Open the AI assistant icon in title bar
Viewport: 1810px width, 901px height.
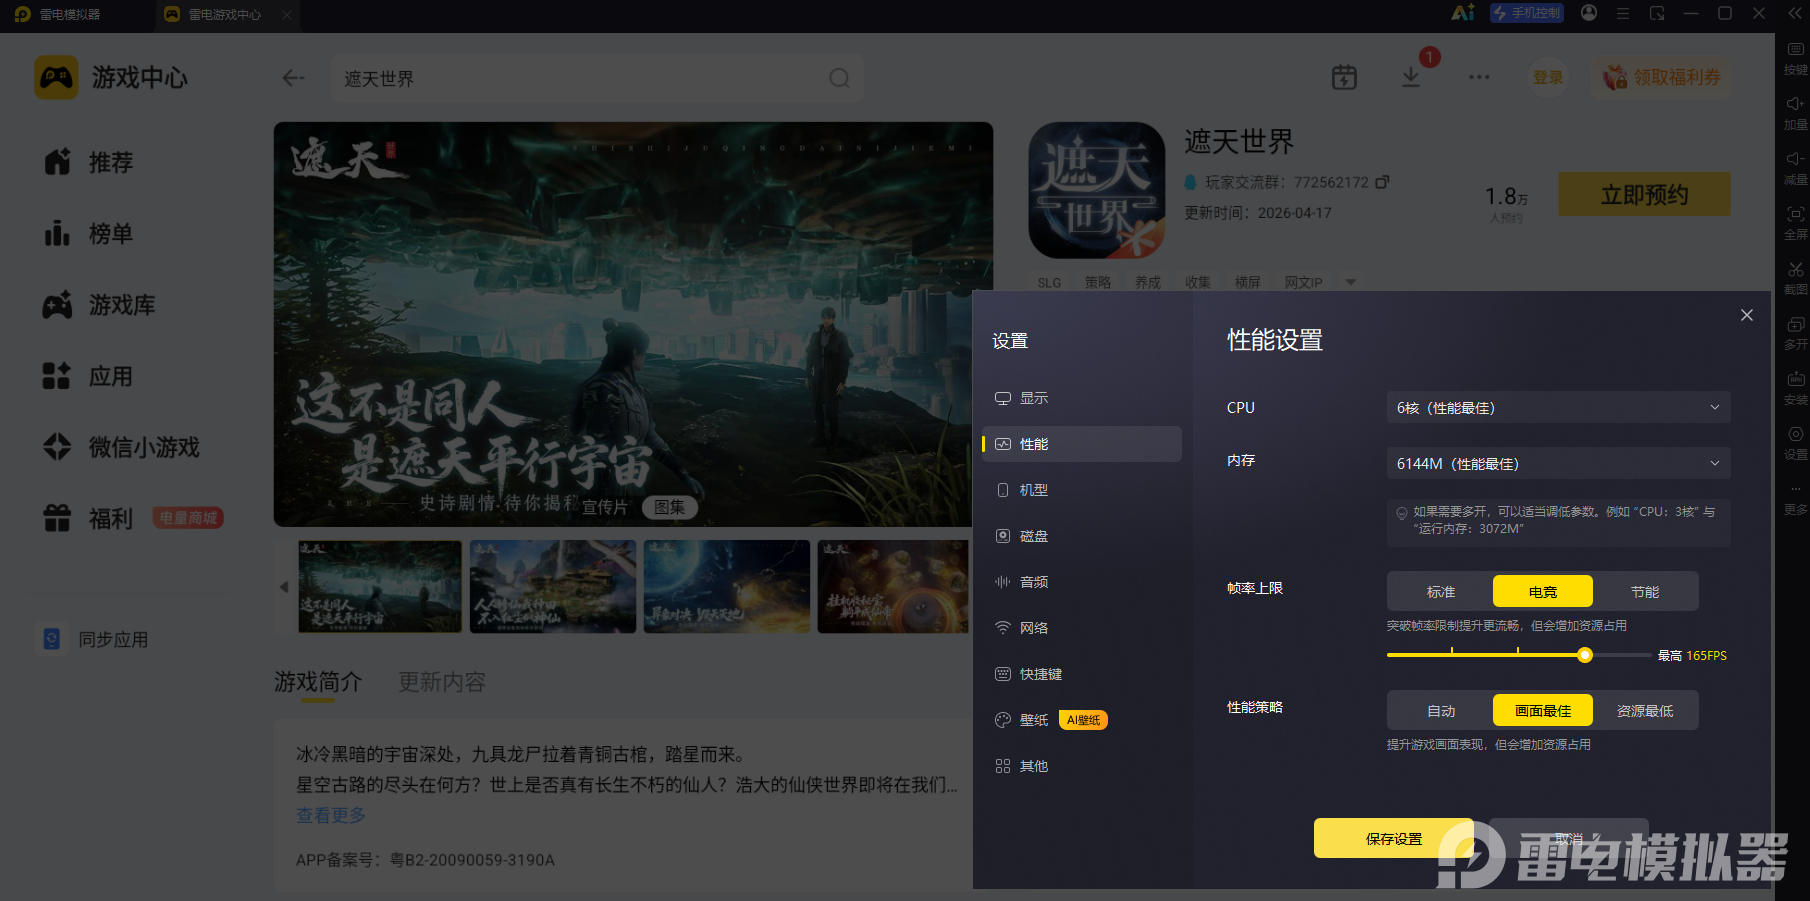coord(1463,13)
